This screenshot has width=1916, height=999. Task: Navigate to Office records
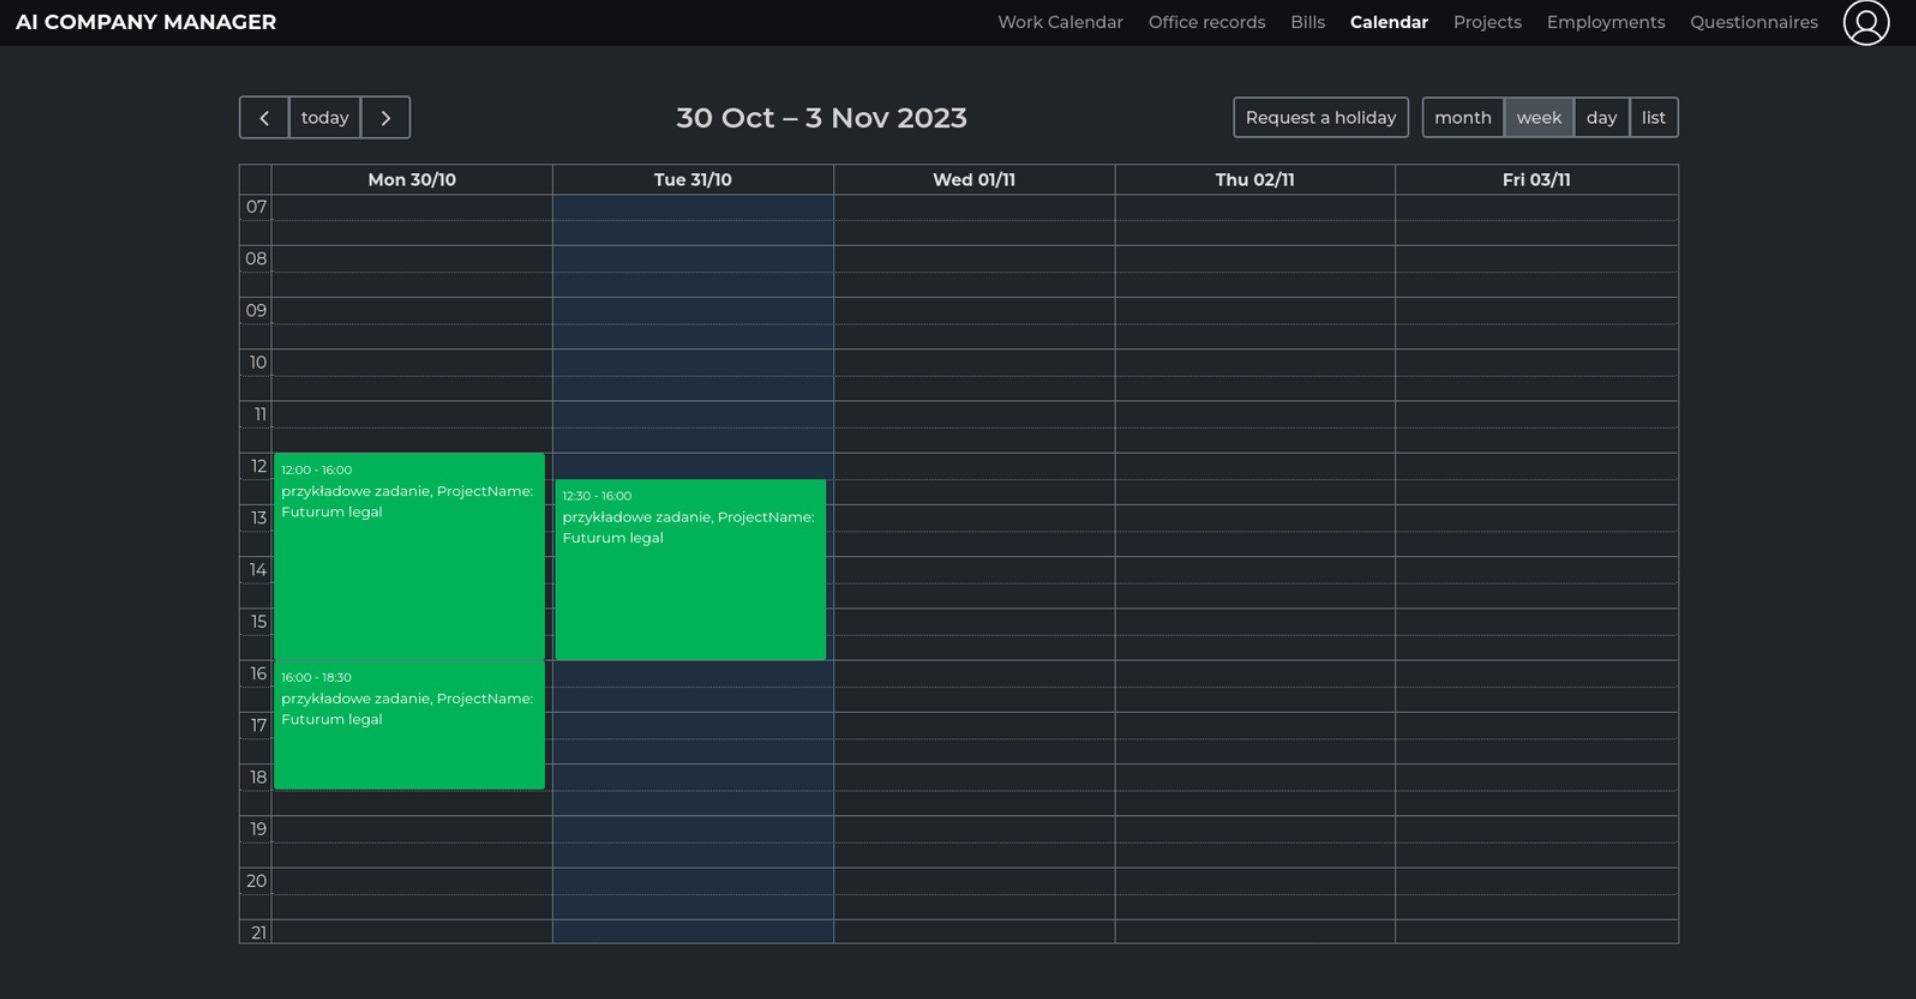click(1206, 22)
